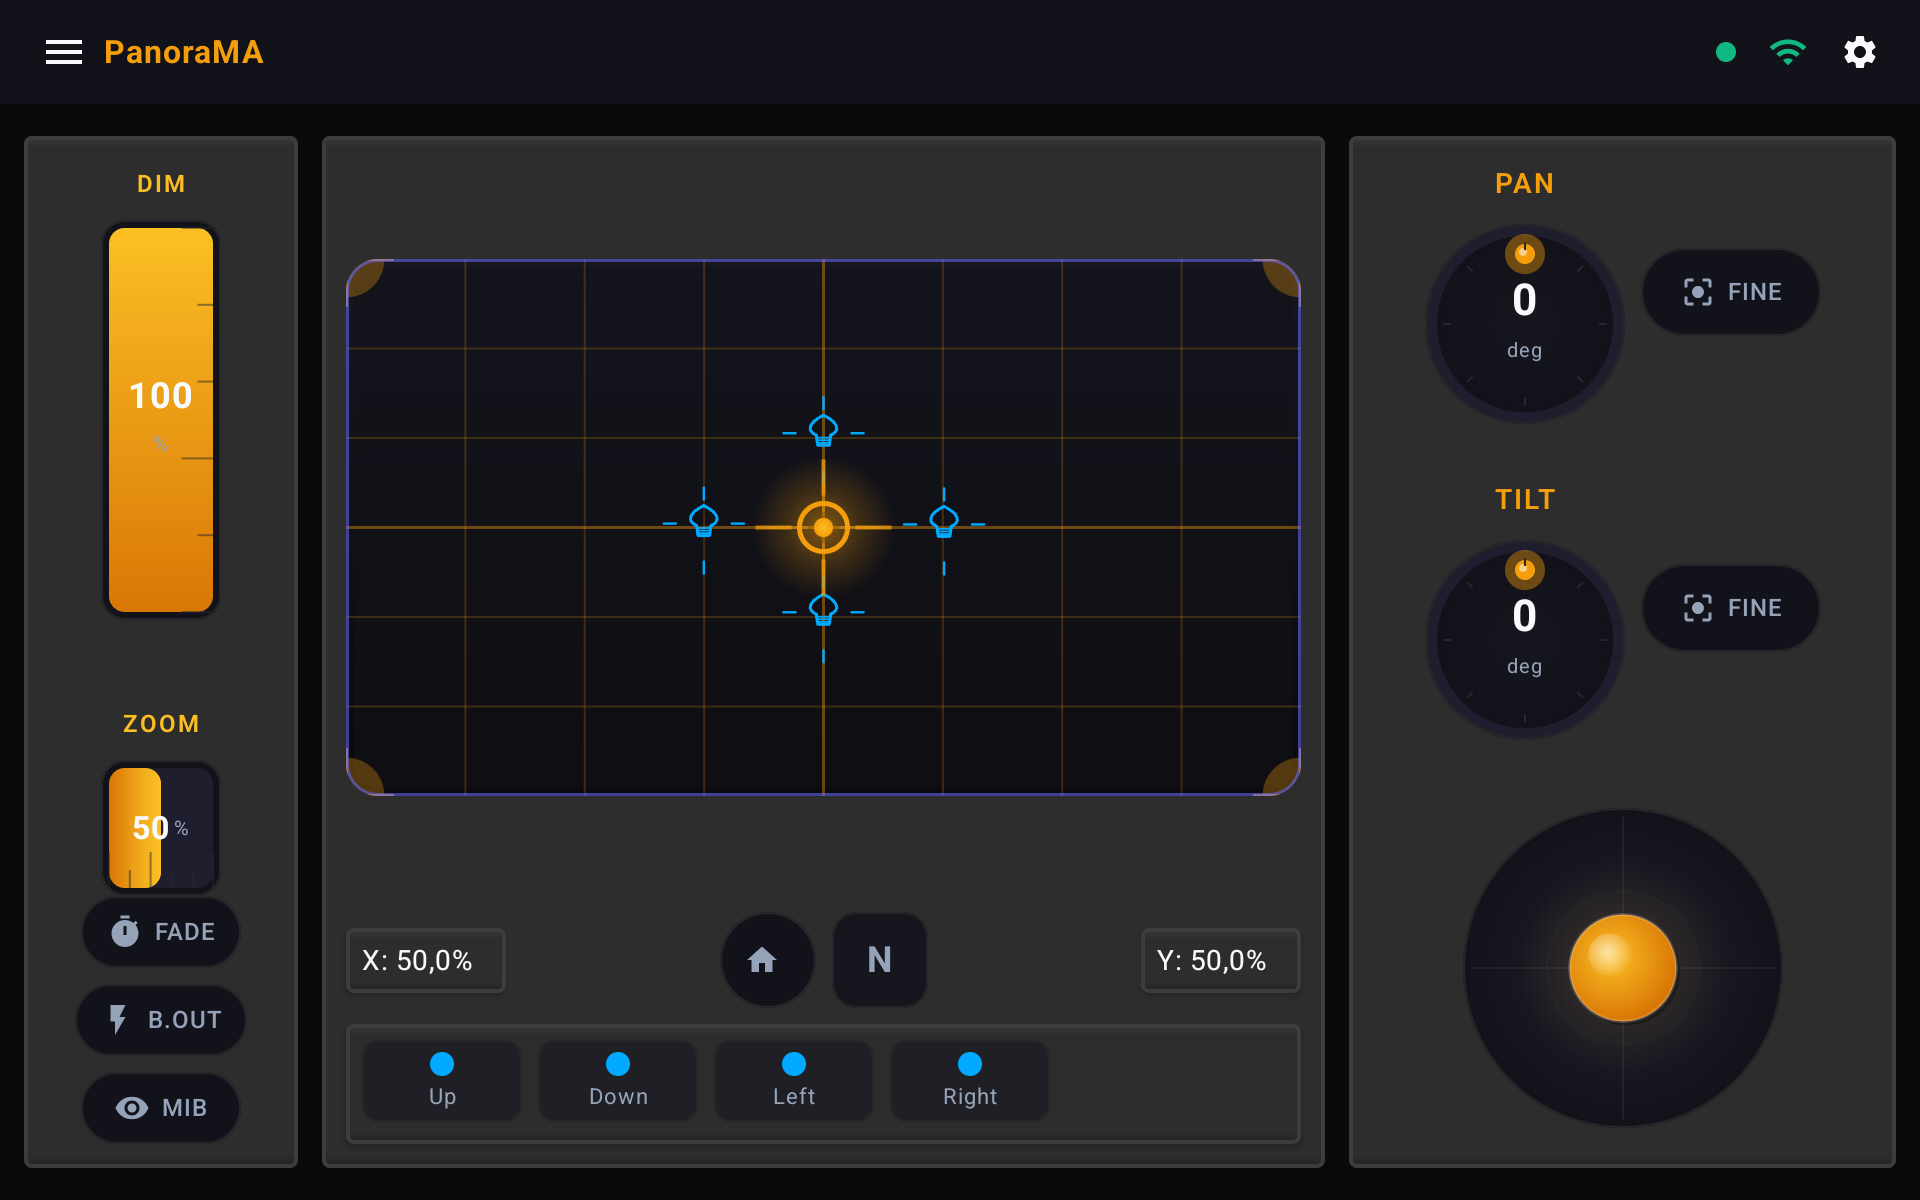Toggle the MIB eye button
This screenshot has width=1920, height=1200.
161,1108
